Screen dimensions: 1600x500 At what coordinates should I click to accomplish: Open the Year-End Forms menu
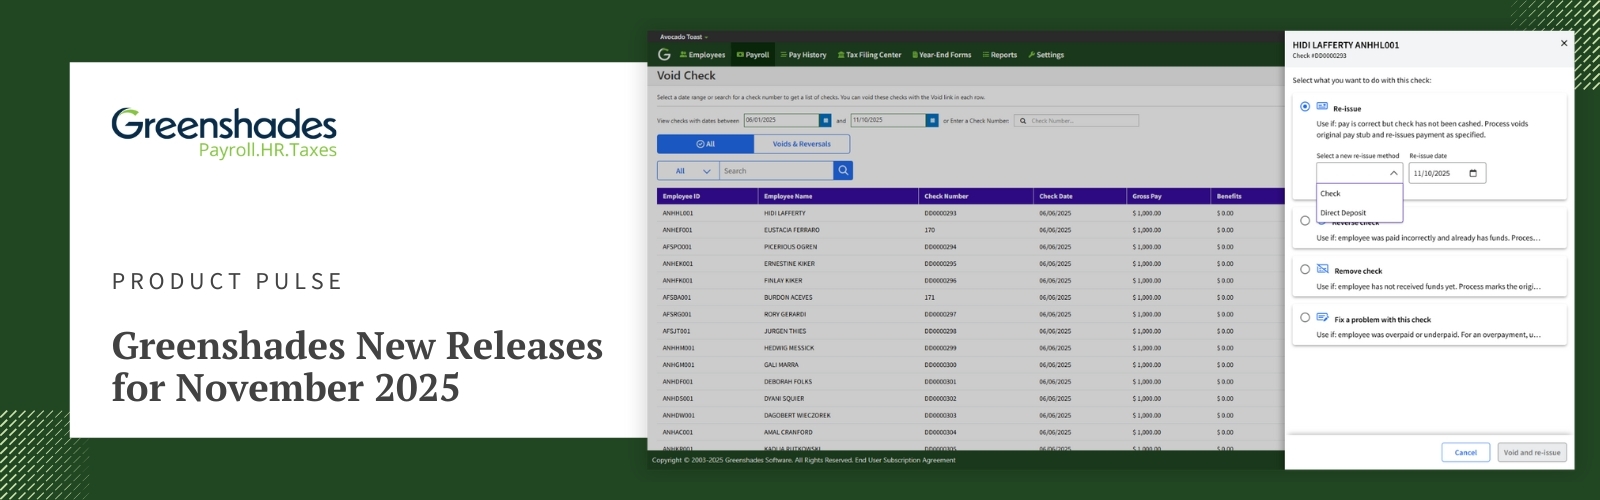pos(941,55)
